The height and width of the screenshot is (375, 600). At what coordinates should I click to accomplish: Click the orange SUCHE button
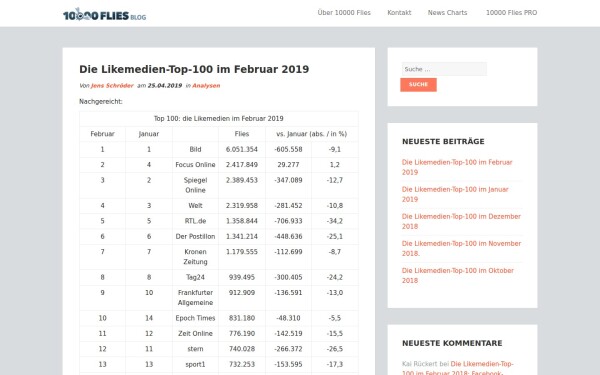(418, 85)
